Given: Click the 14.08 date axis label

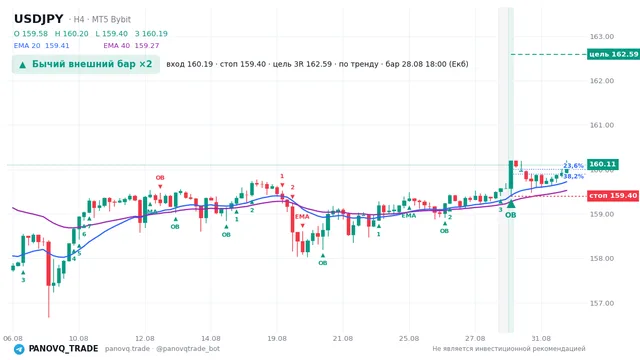Looking at the screenshot, I should tap(211, 338).
